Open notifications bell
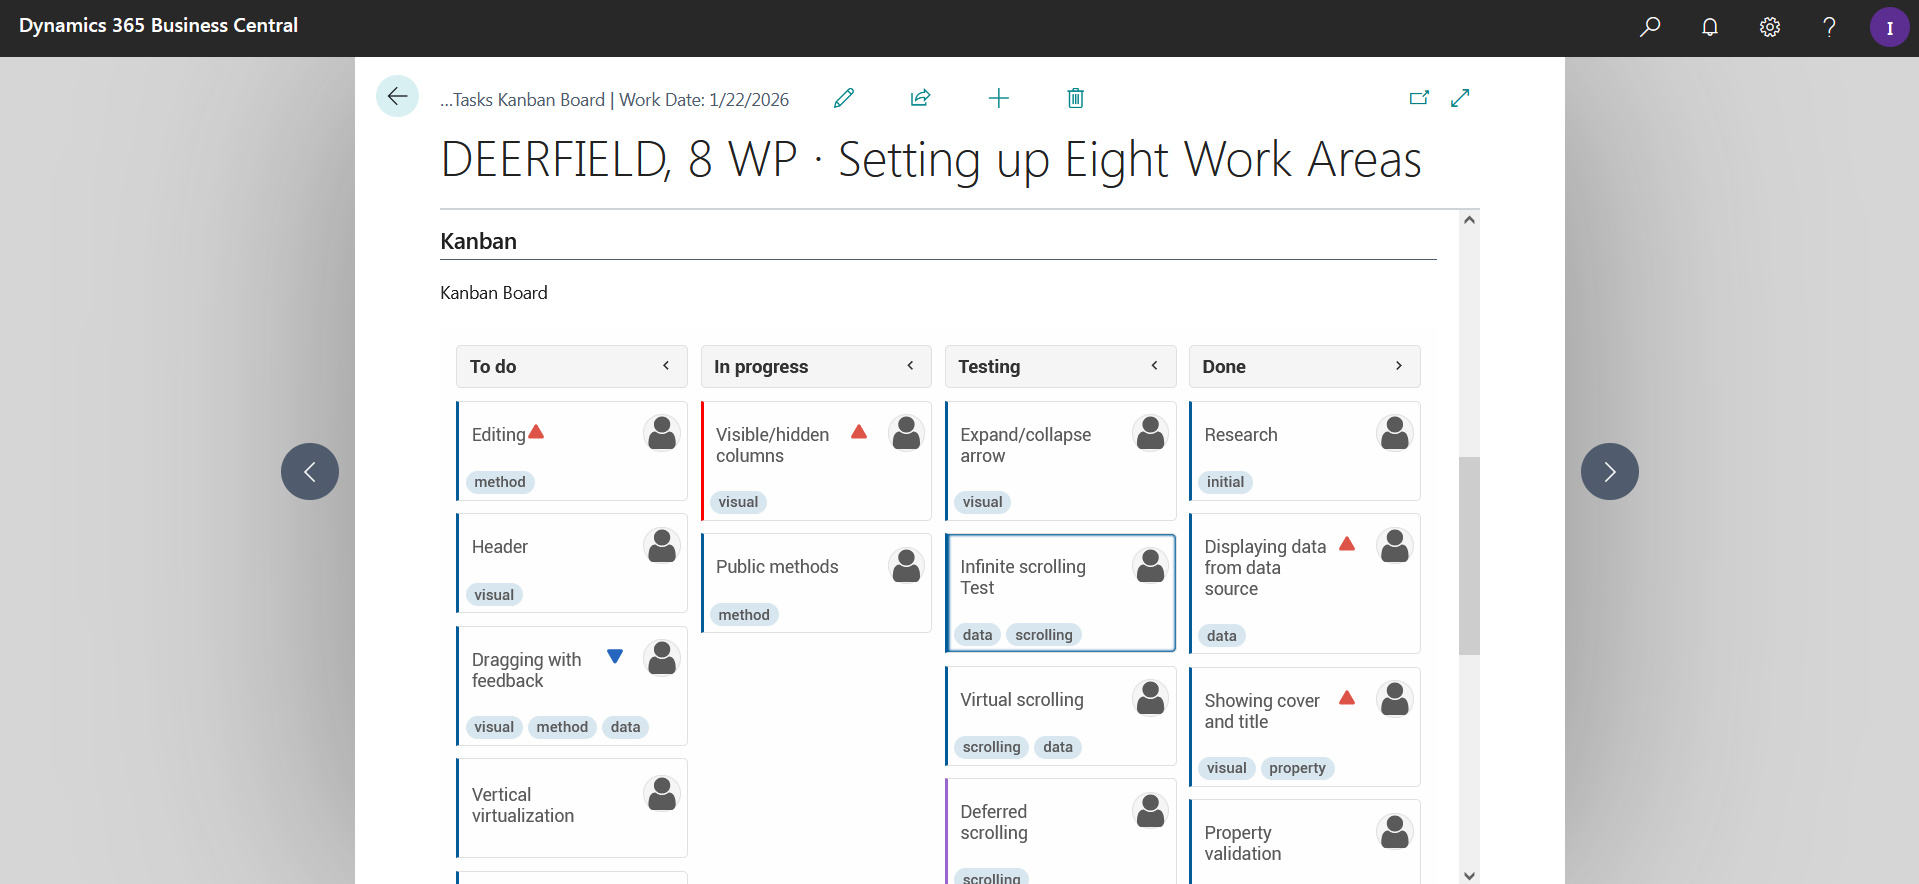This screenshot has width=1919, height=884. tap(1710, 27)
